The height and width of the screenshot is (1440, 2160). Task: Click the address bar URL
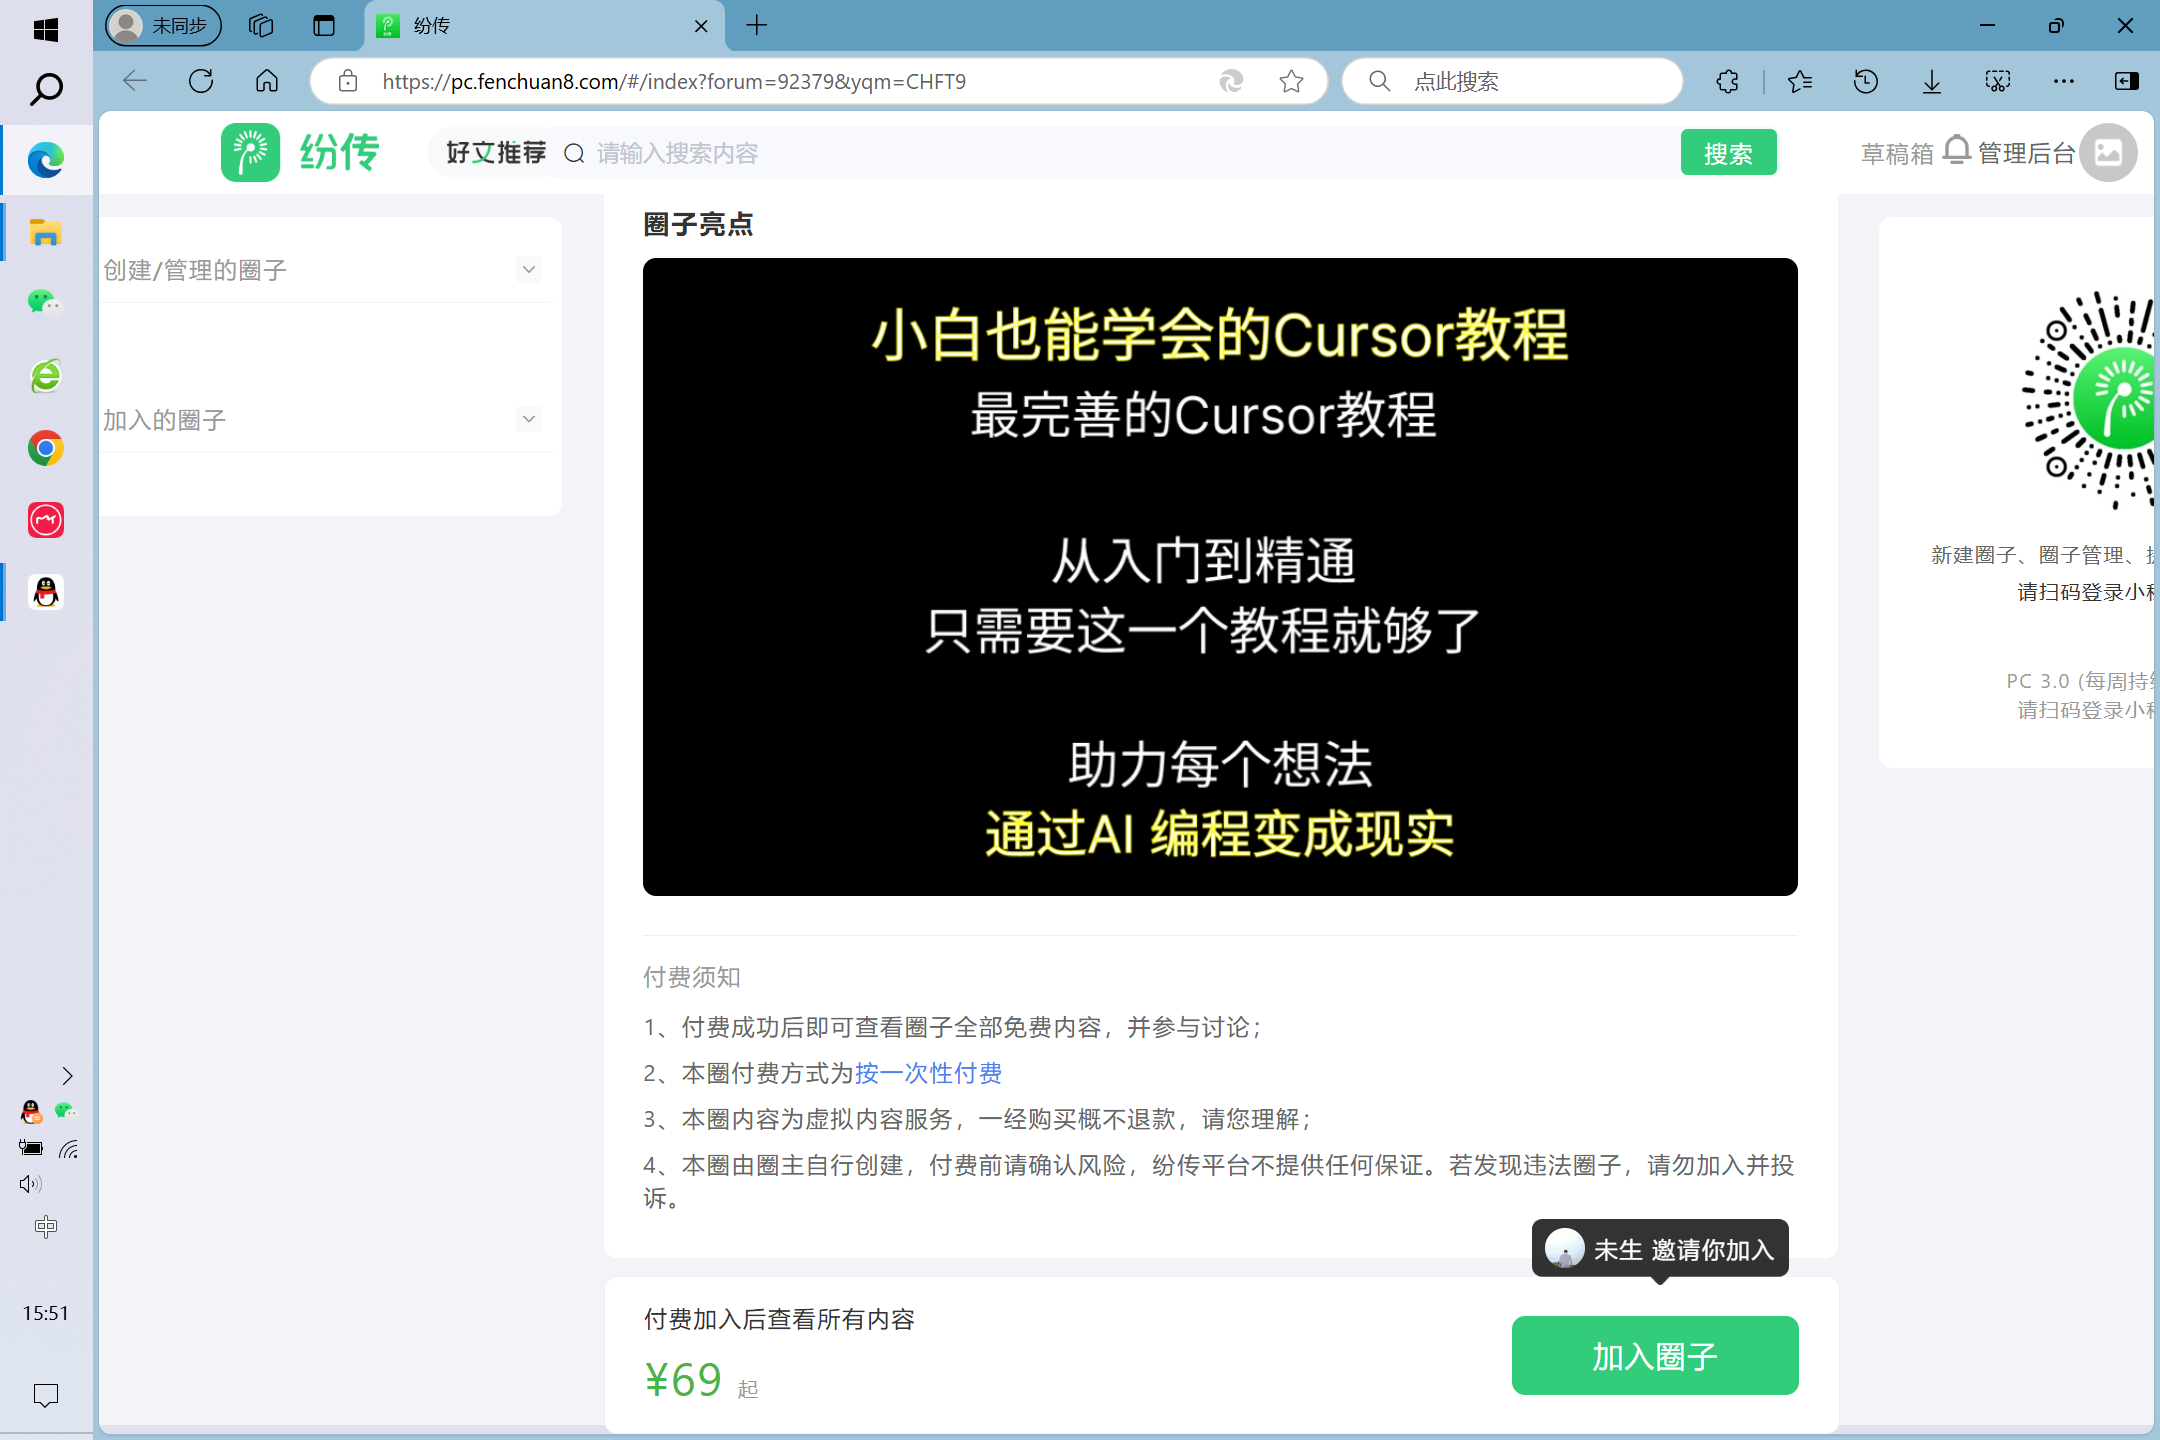674,81
